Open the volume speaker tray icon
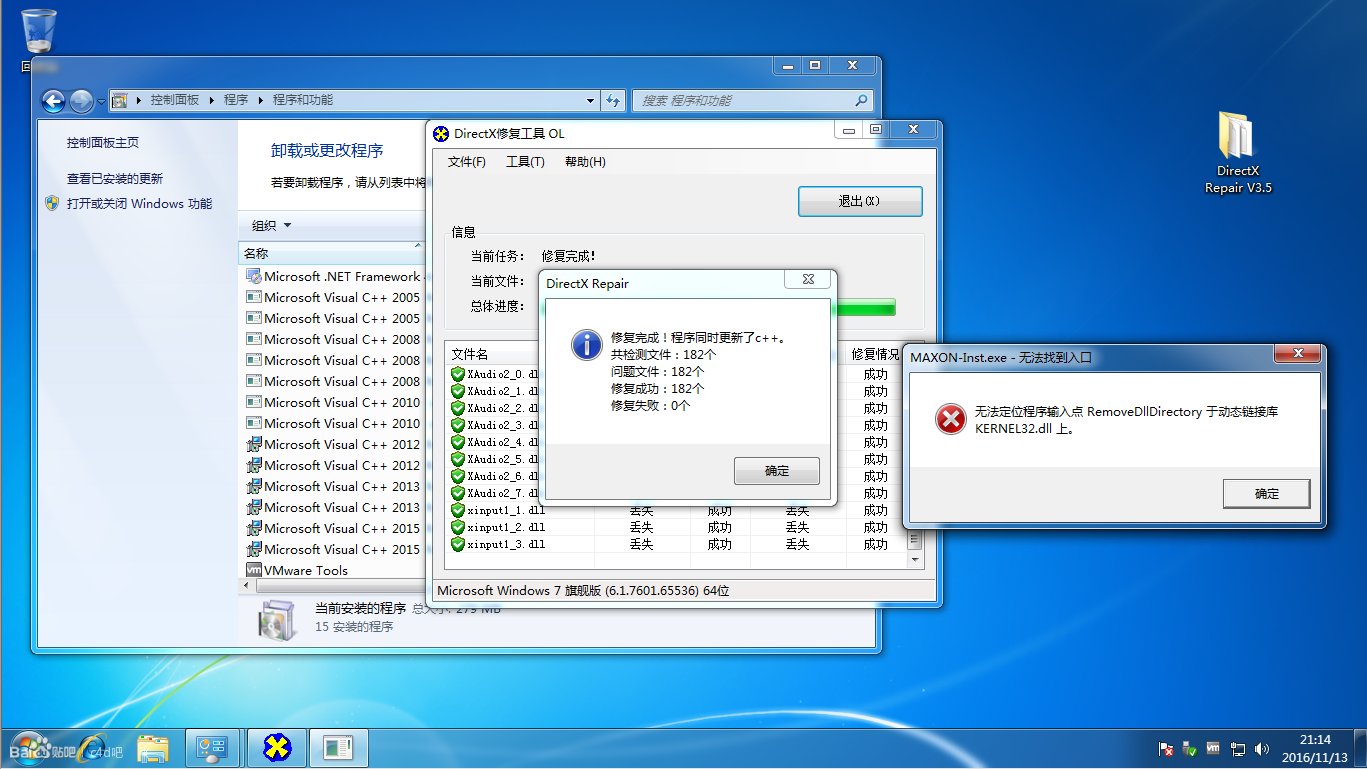This screenshot has height=769, width=1367. 1262,748
